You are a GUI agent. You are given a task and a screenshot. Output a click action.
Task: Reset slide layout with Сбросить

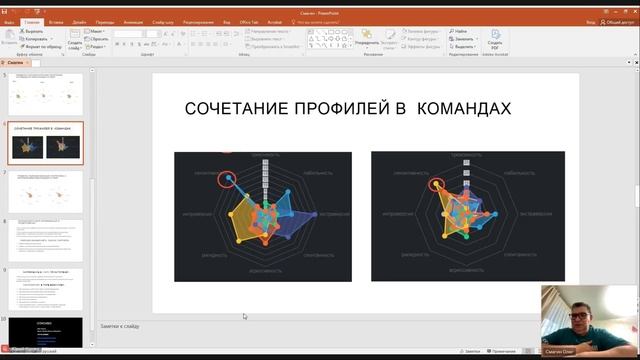[x=96, y=39]
